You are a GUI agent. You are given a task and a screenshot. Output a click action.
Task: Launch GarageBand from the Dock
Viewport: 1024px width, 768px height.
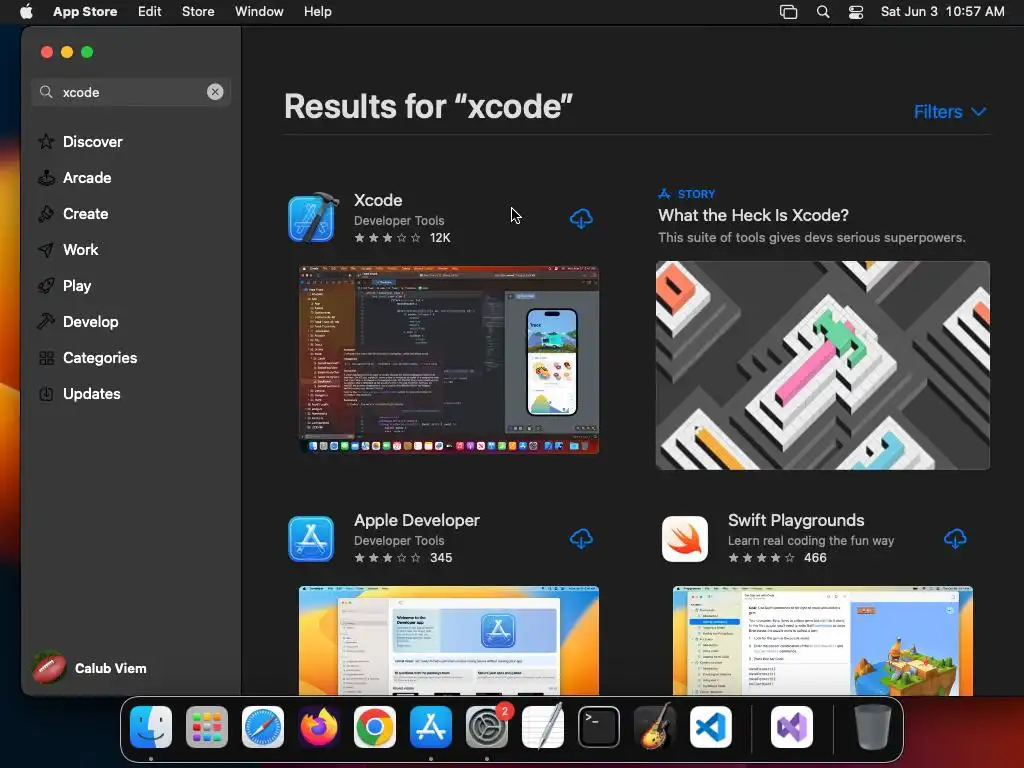(655, 727)
